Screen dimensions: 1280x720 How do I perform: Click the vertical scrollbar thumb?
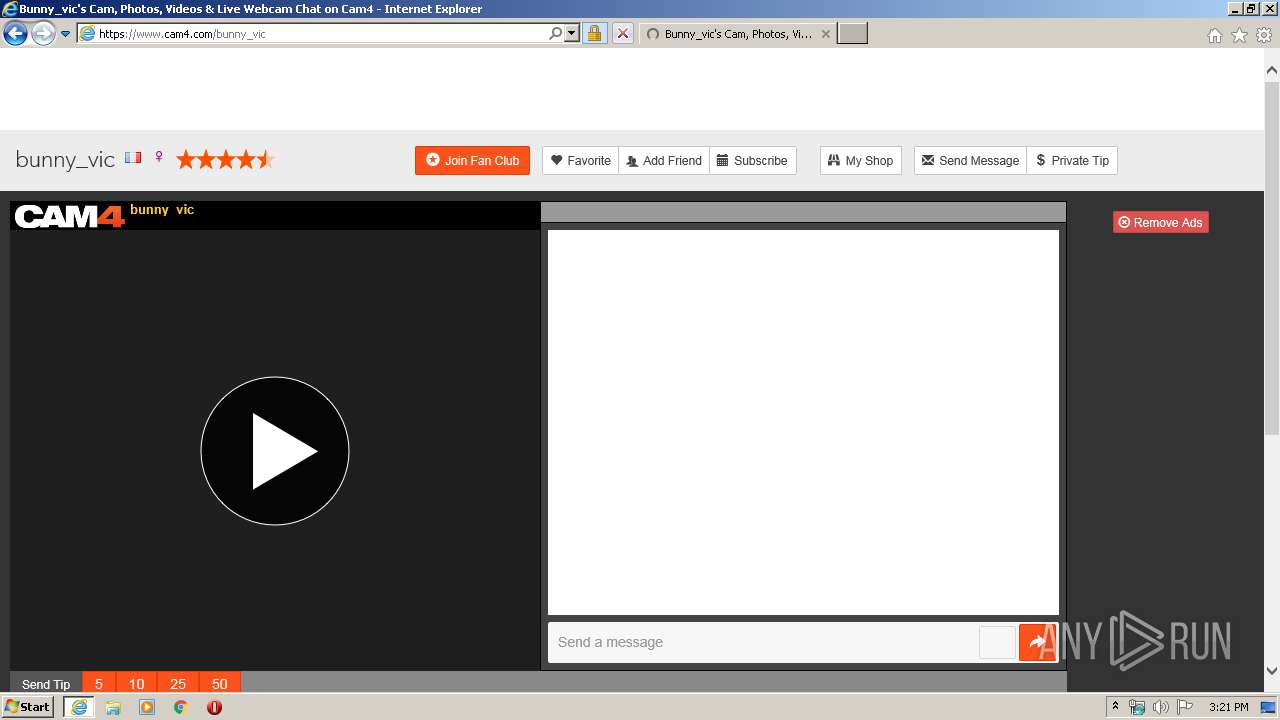tap(1272, 258)
